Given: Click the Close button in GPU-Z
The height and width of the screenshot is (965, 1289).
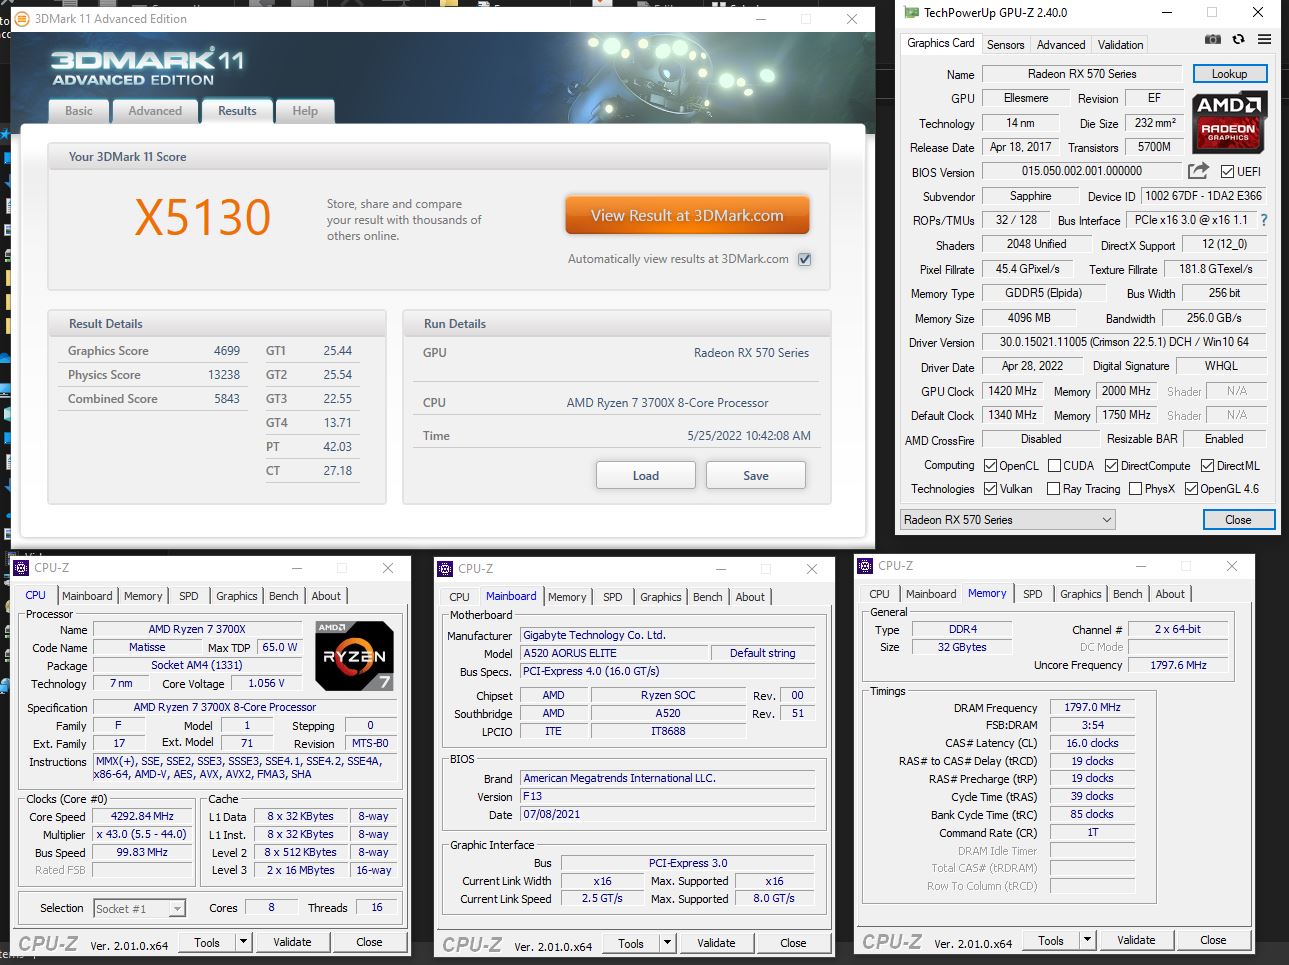Looking at the screenshot, I should [1238, 520].
